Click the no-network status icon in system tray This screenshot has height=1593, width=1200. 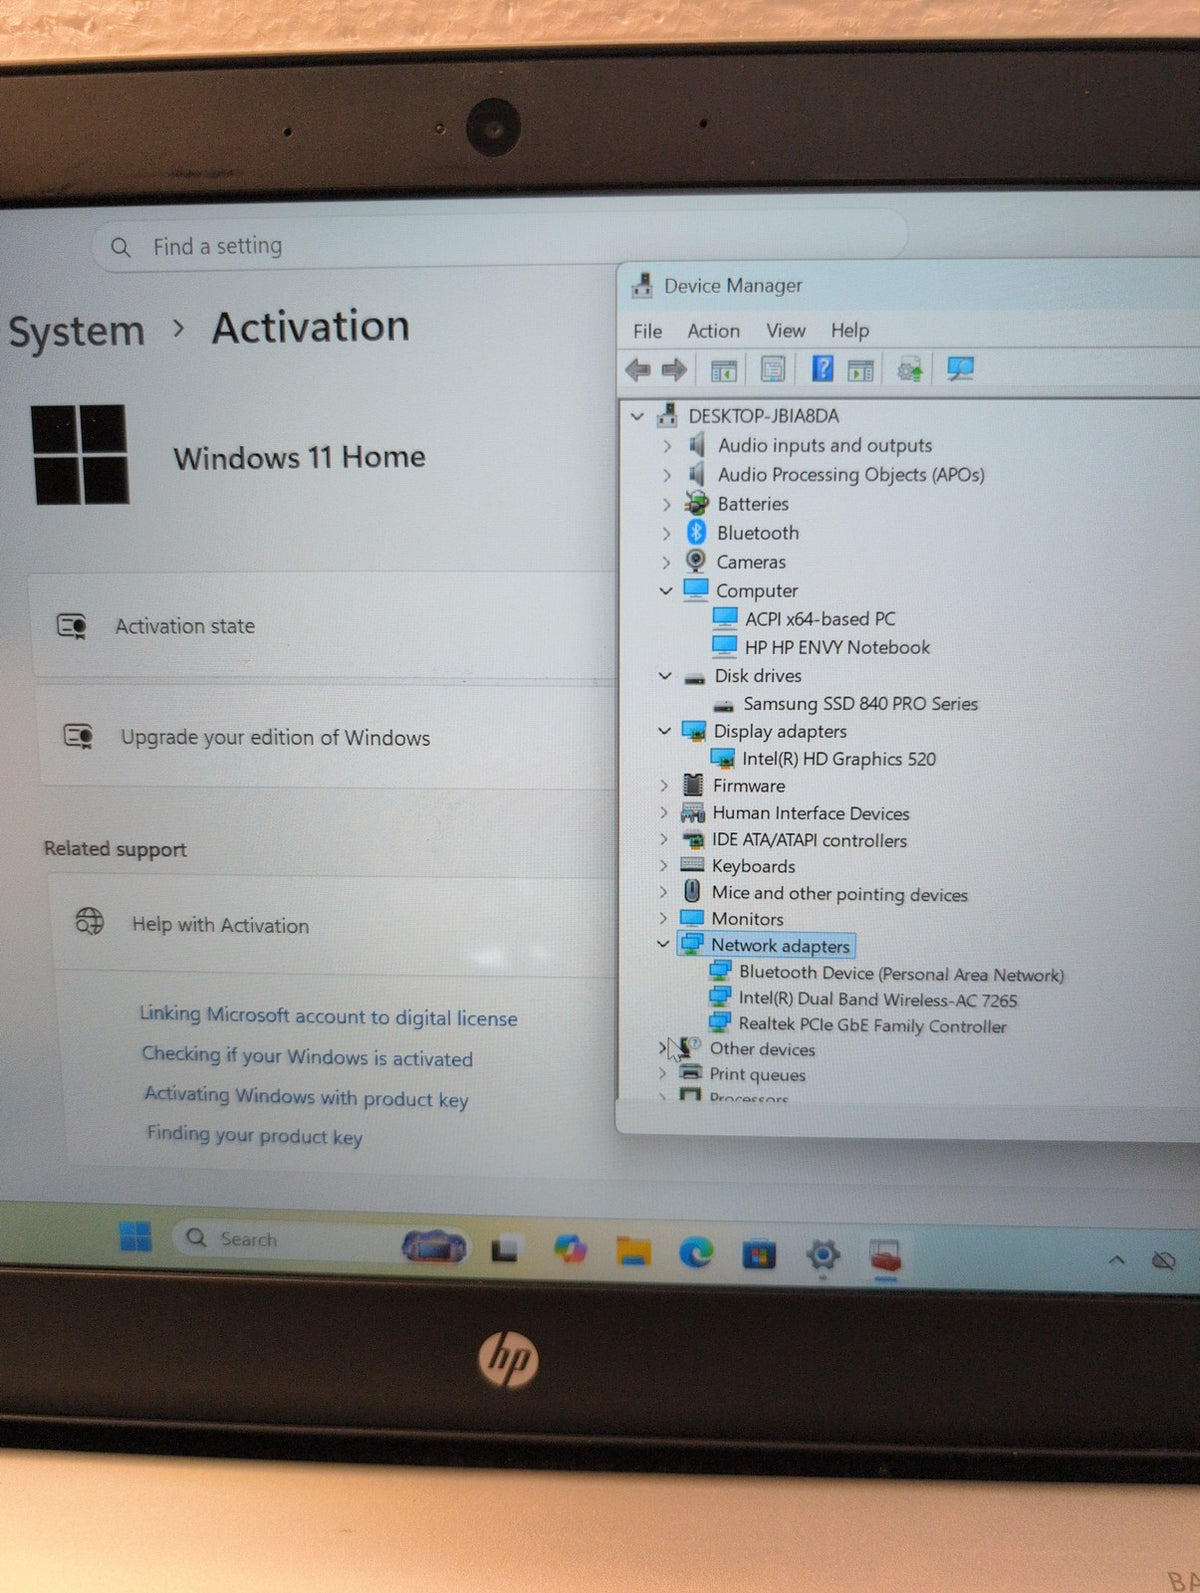[x=1163, y=1260]
